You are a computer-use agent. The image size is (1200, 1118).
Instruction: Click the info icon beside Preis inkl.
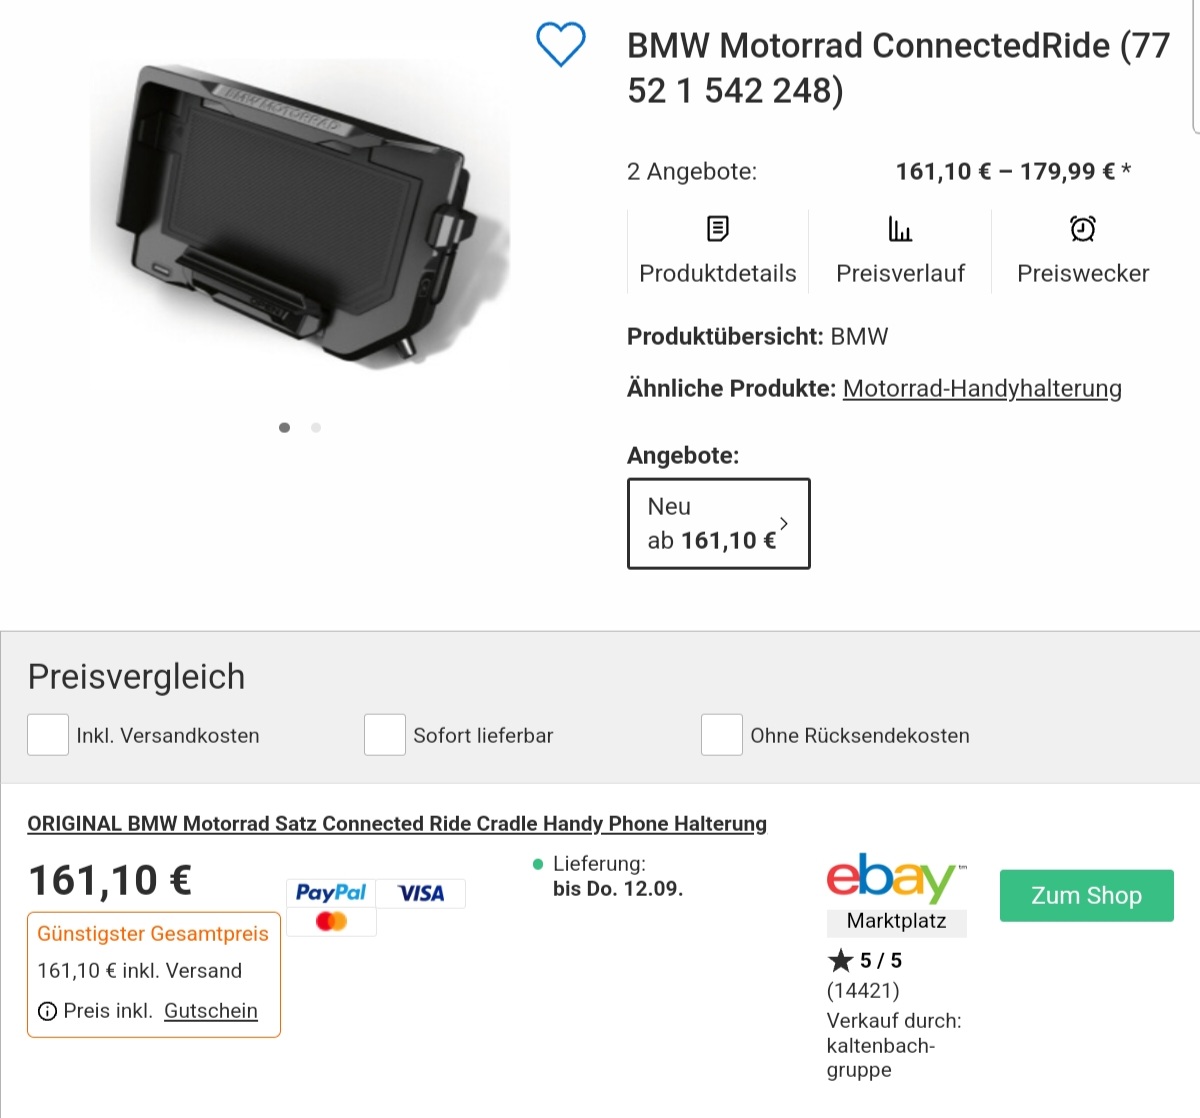47,1012
